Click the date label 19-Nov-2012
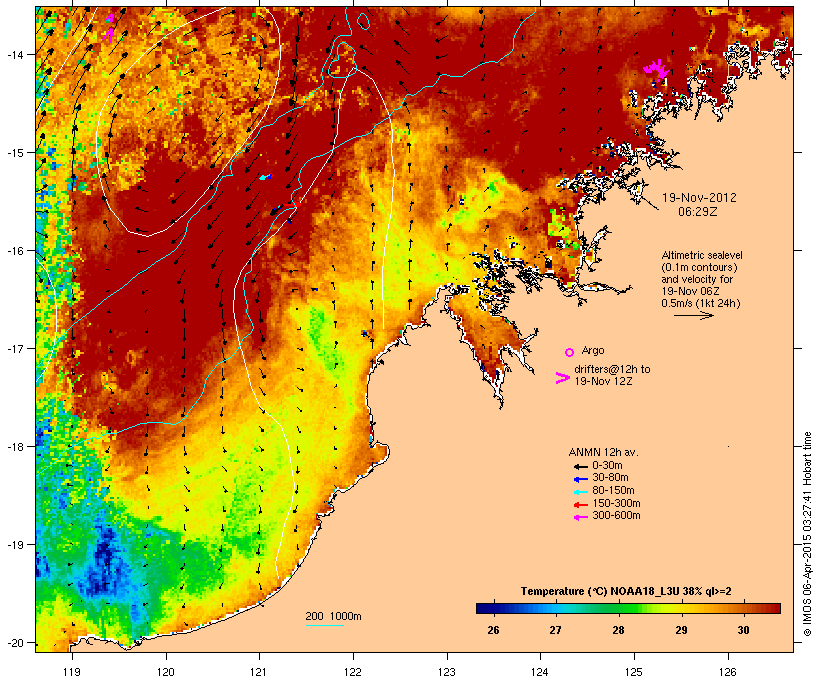The image size is (820, 680). coord(699,198)
